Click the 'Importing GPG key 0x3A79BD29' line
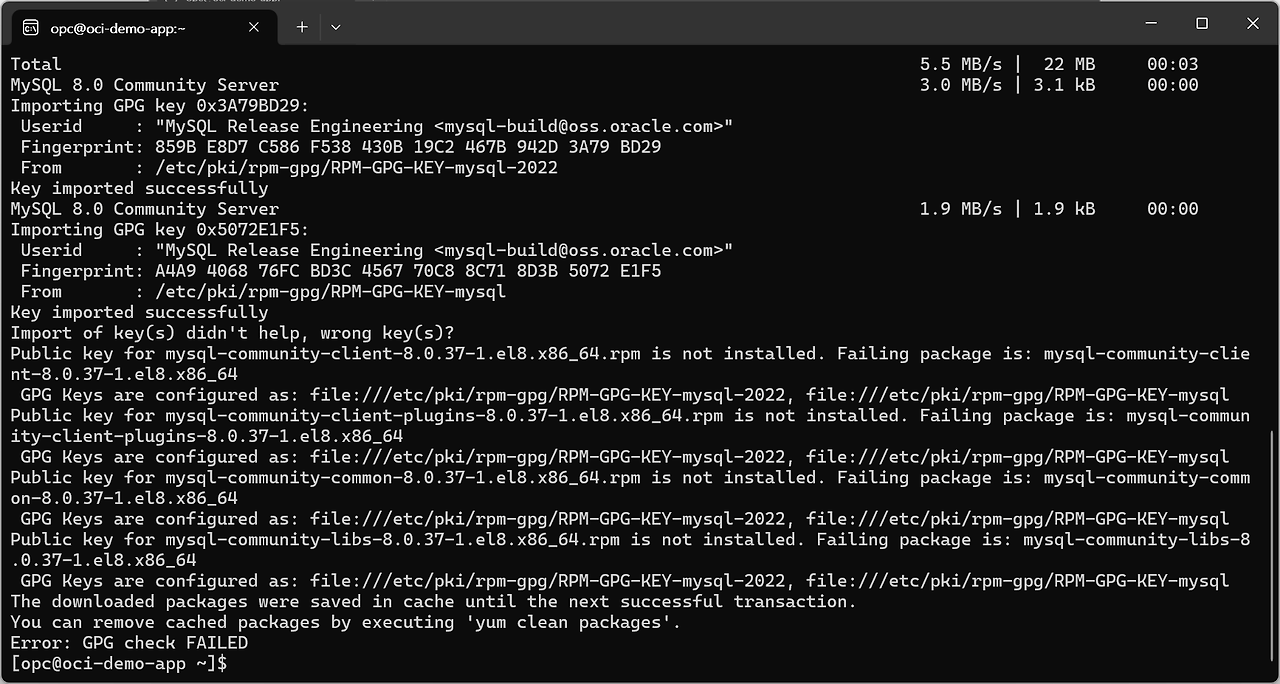The width and height of the screenshot is (1280, 684). (x=160, y=106)
